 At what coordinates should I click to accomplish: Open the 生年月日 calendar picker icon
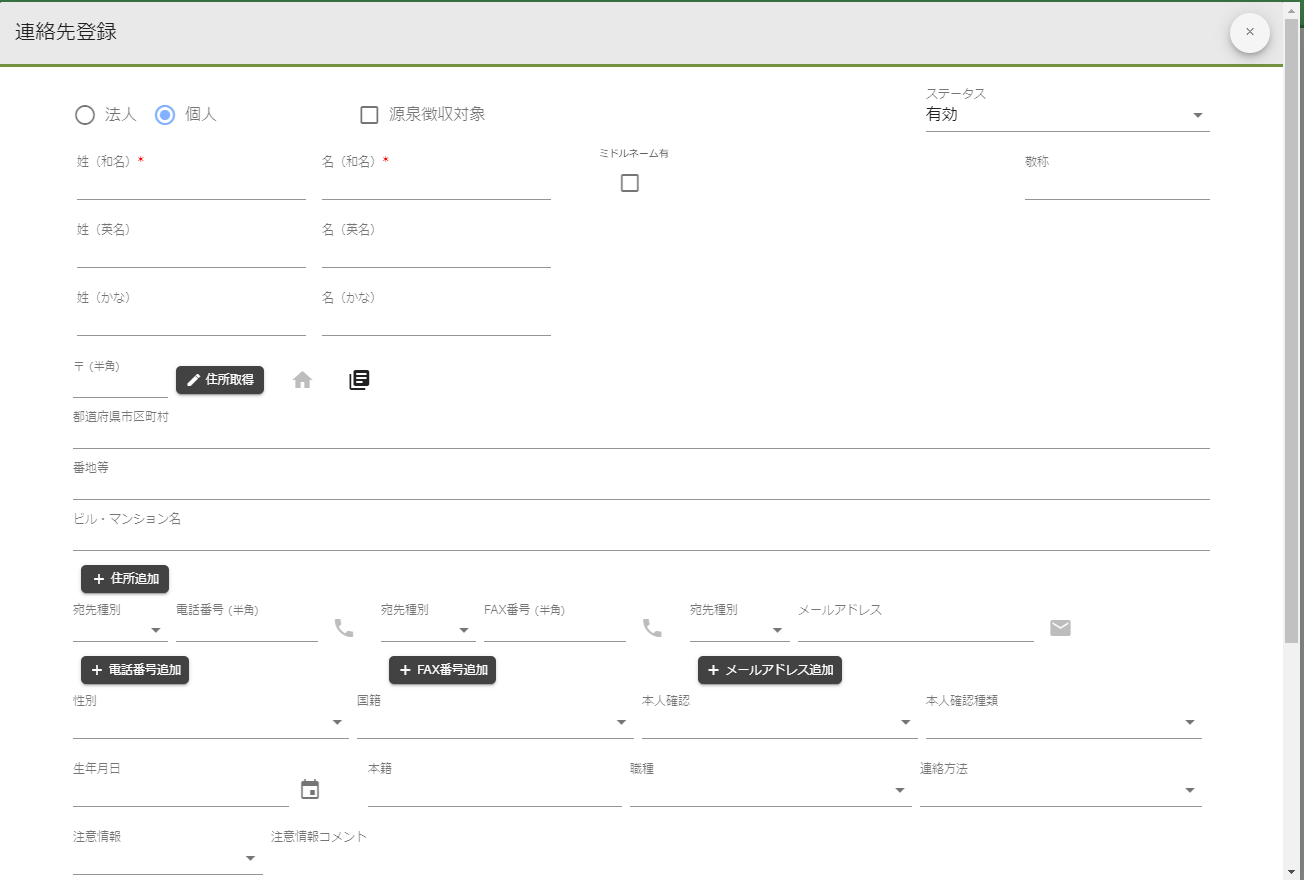[310, 790]
